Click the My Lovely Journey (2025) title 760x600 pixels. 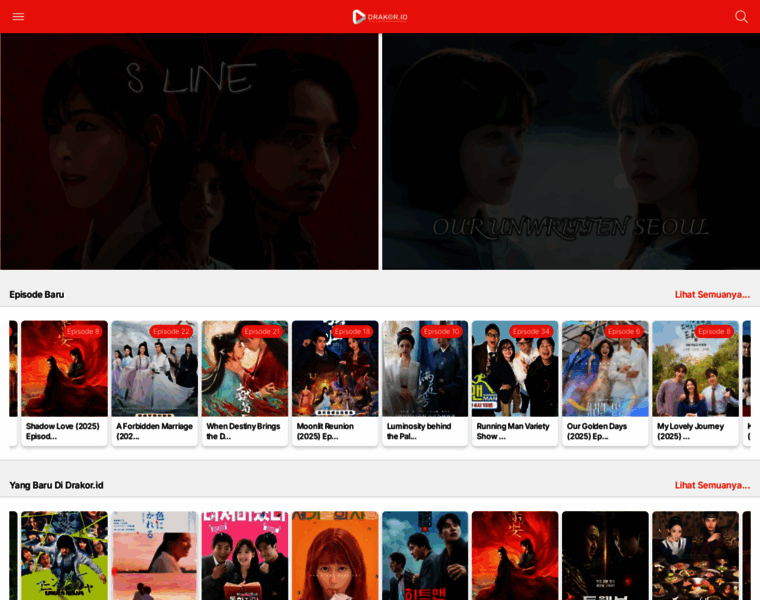690,431
